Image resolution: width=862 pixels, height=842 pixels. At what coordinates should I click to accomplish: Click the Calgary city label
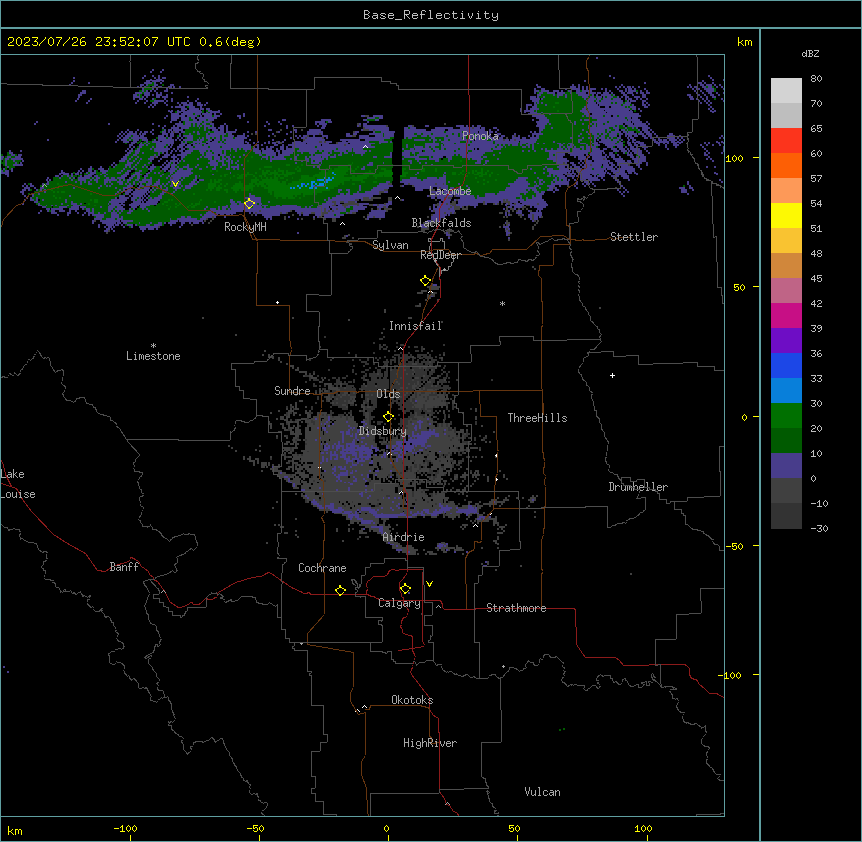[399, 603]
